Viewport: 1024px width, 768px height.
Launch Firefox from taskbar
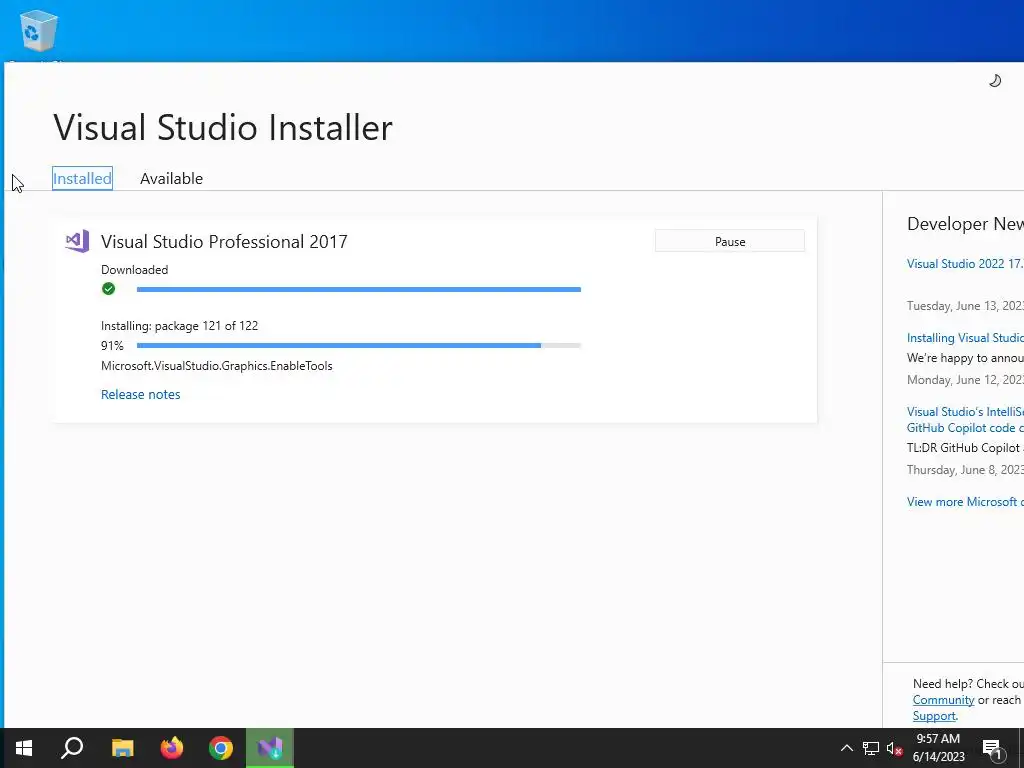click(x=172, y=748)
